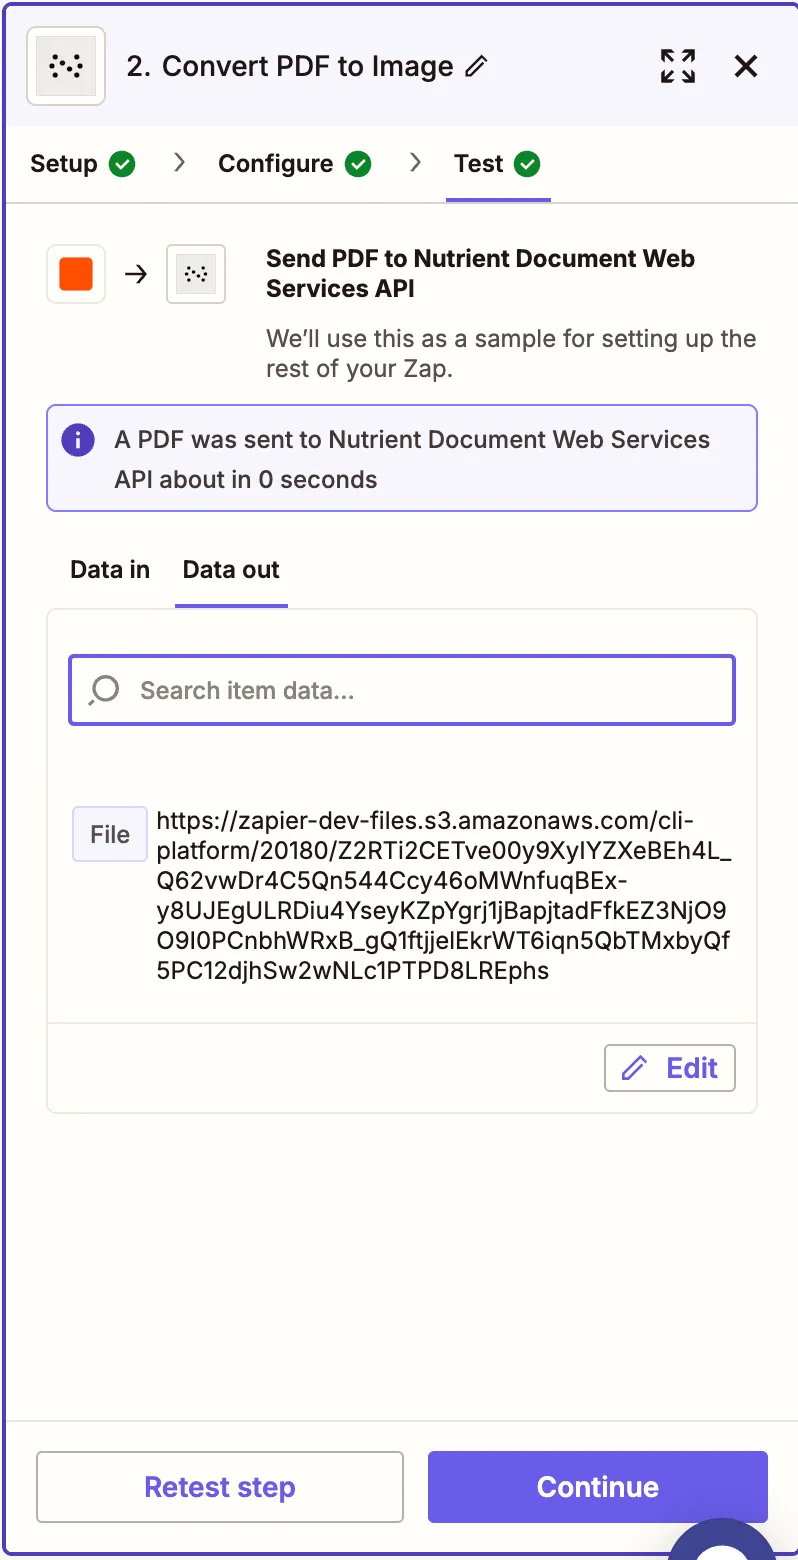Image resolution: width=798 pixels, height=1560 pixels.
Task: Expand to fullscreen view
Action: (x=677, y=66)
